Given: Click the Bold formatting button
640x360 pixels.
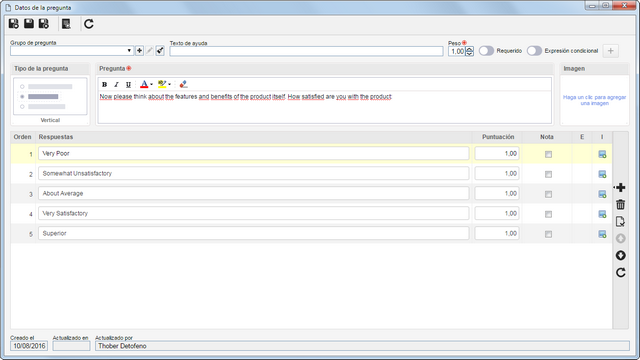Looking at the screenshot, I should [x=104, y=84].
